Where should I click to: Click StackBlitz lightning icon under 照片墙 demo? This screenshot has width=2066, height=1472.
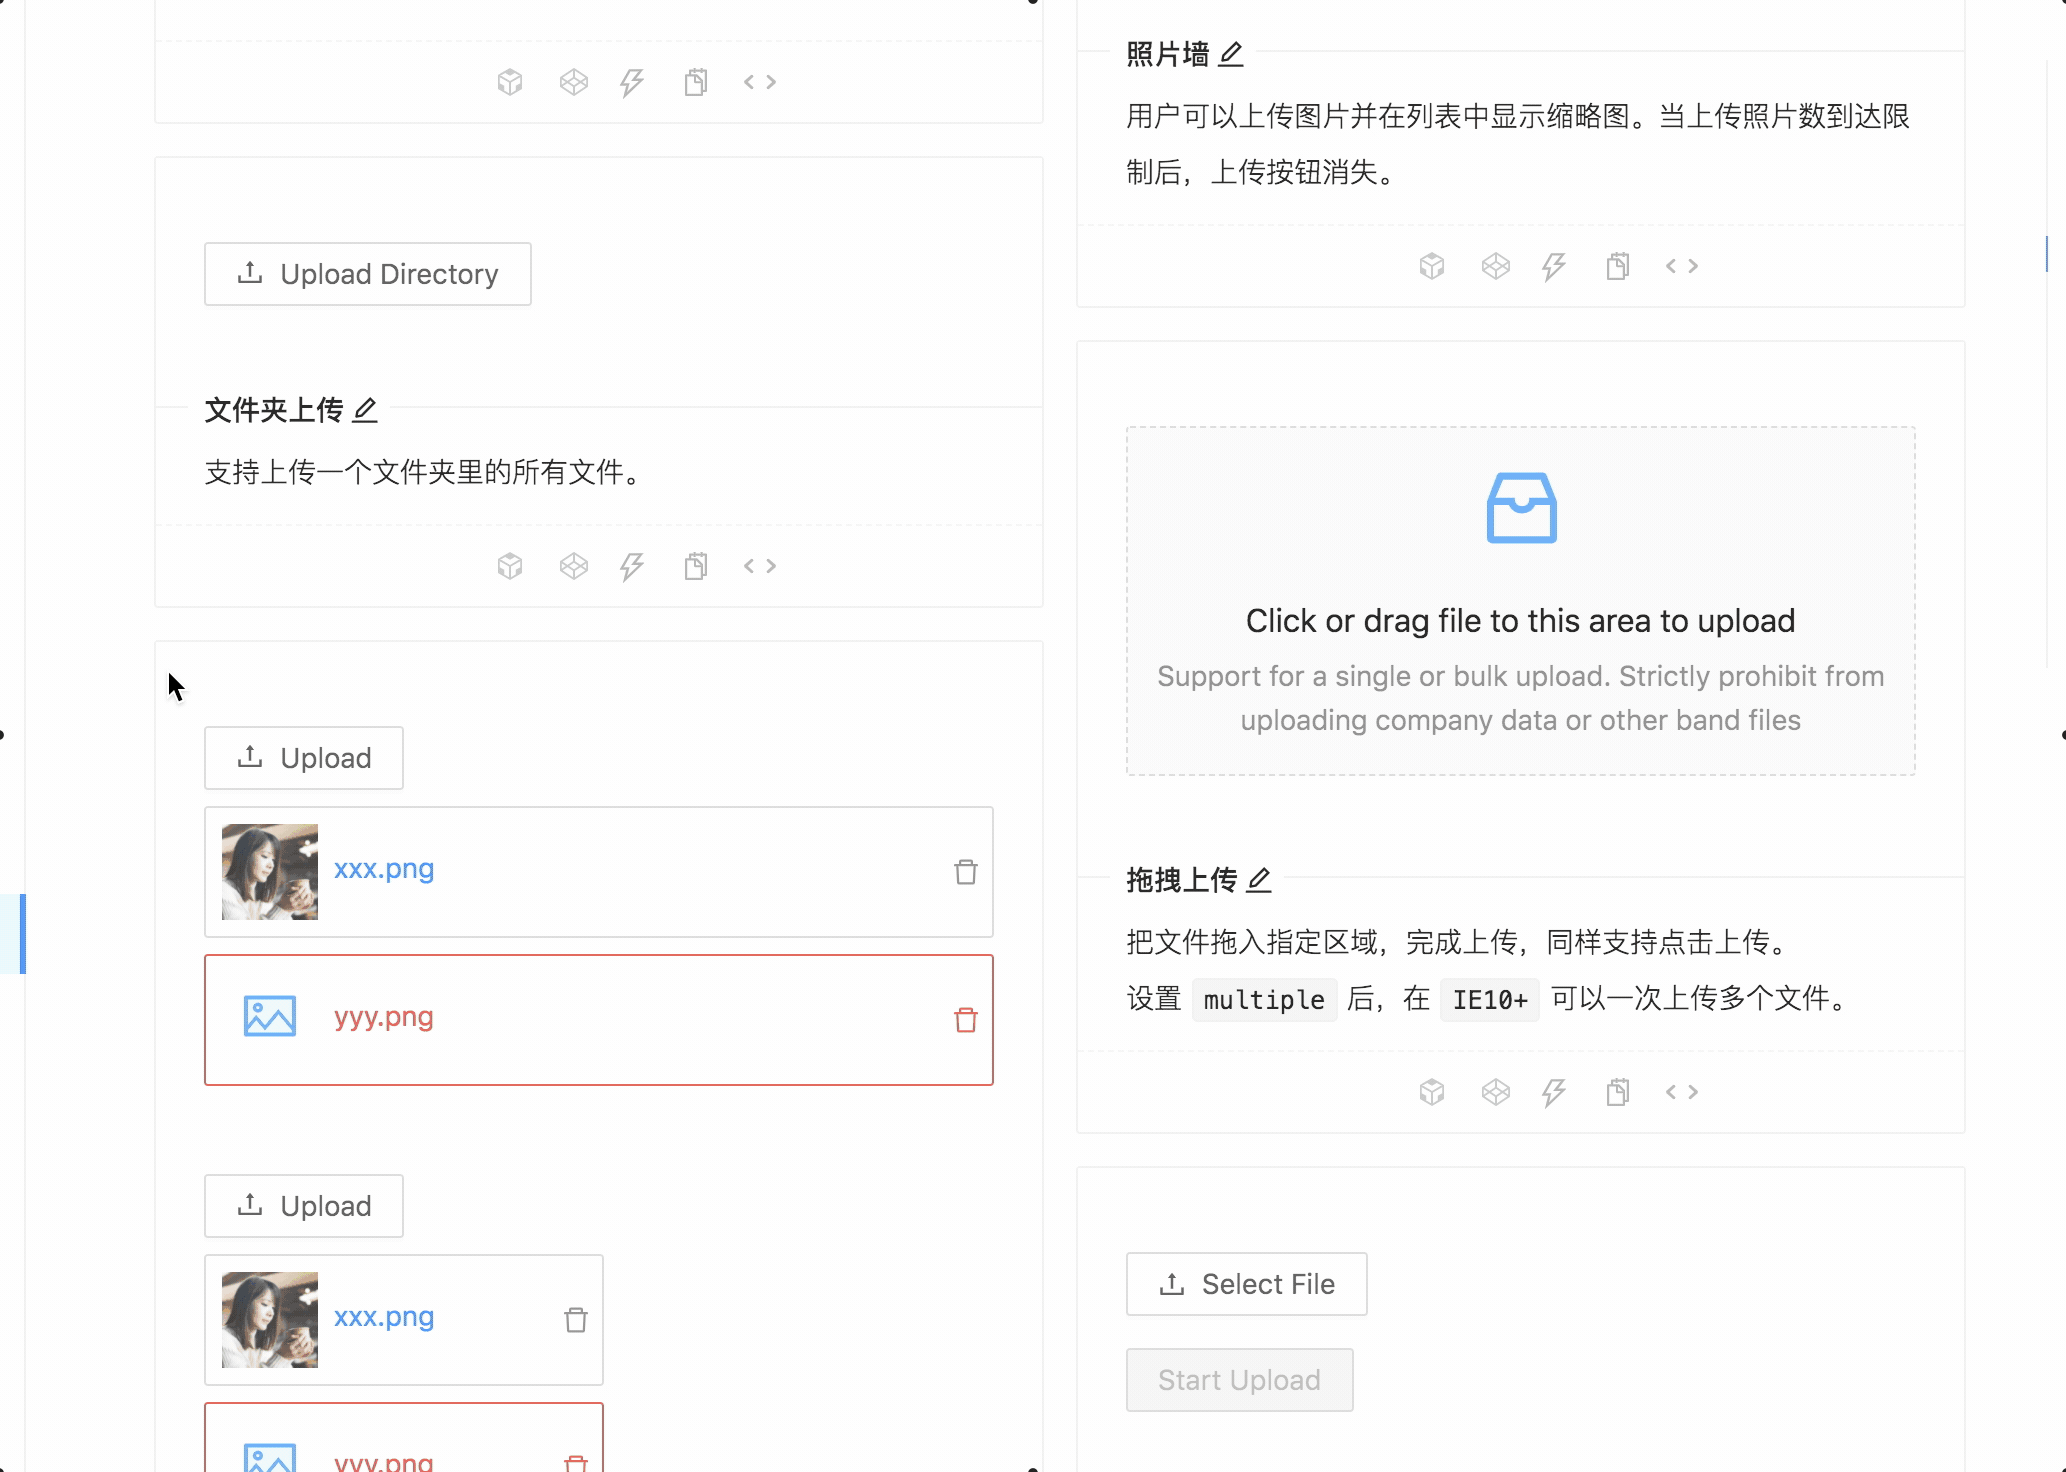coord(1554,266)
